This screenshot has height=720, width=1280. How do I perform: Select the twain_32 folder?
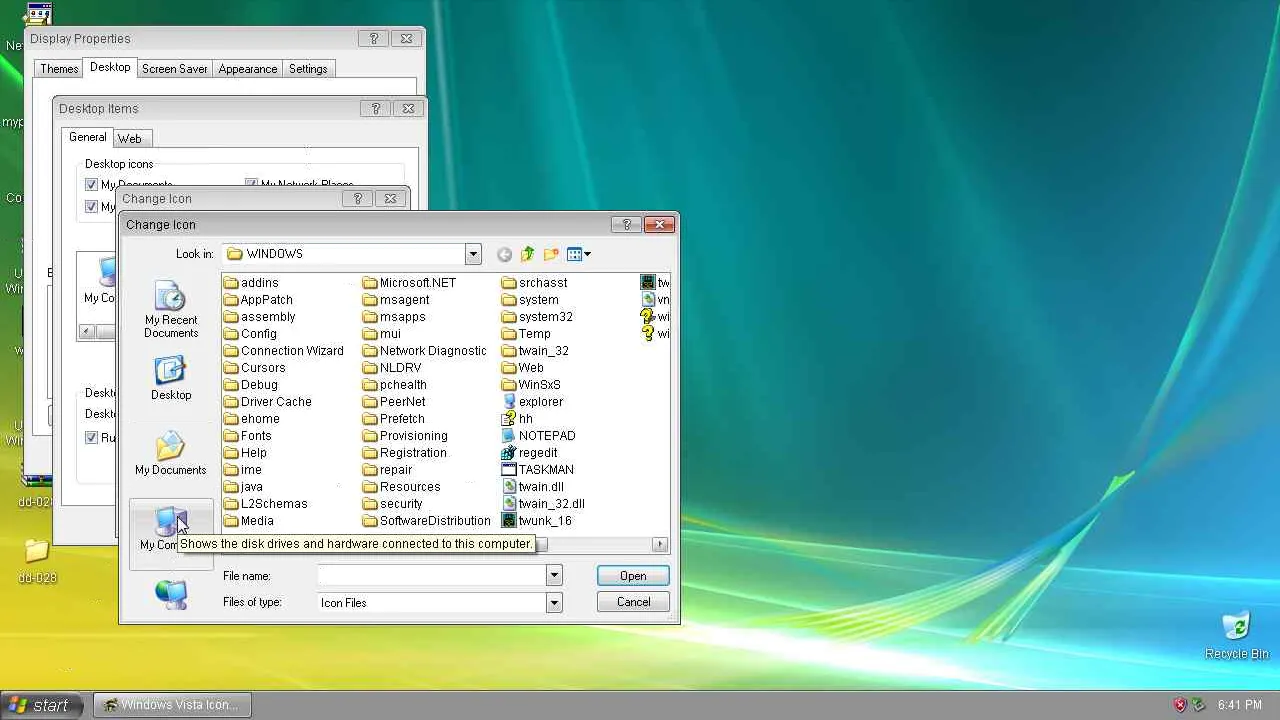[x=536, y=351]
